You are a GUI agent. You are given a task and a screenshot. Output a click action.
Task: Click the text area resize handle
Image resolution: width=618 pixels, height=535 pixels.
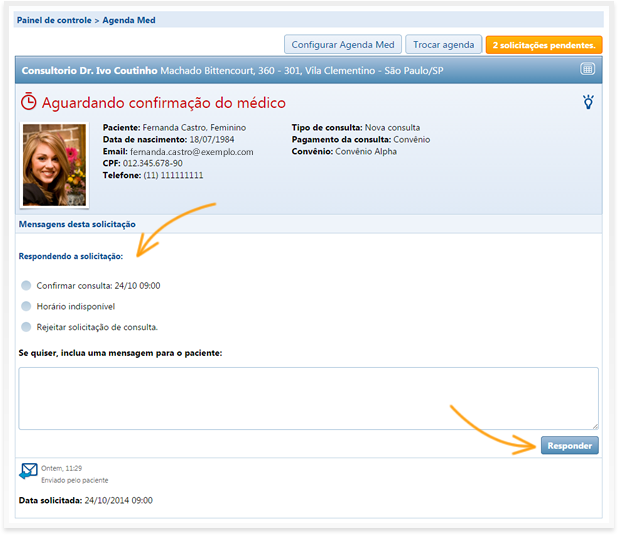[x=595, y=426]
